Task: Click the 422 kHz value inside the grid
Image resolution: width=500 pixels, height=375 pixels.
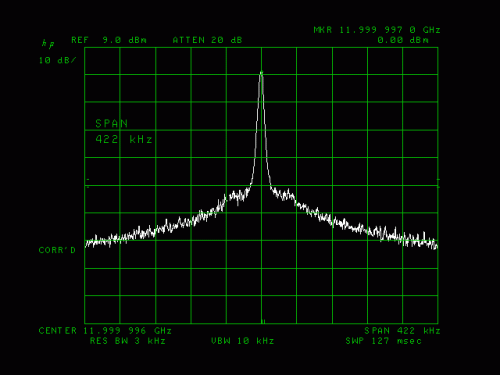Action: pyautogui.click(x=124, y=139)
